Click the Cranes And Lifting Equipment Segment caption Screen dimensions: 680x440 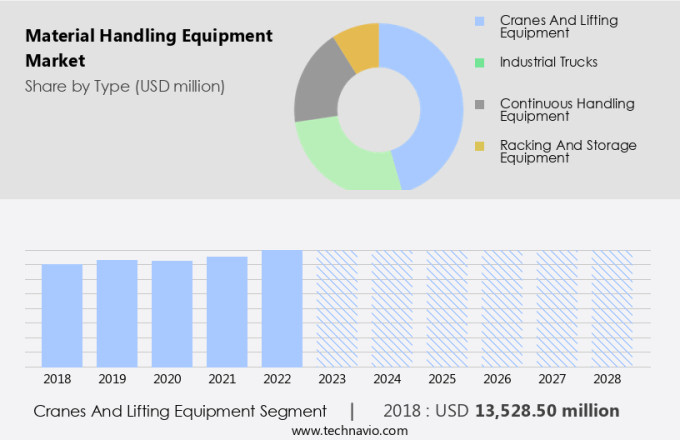click(x=180, y=411)
